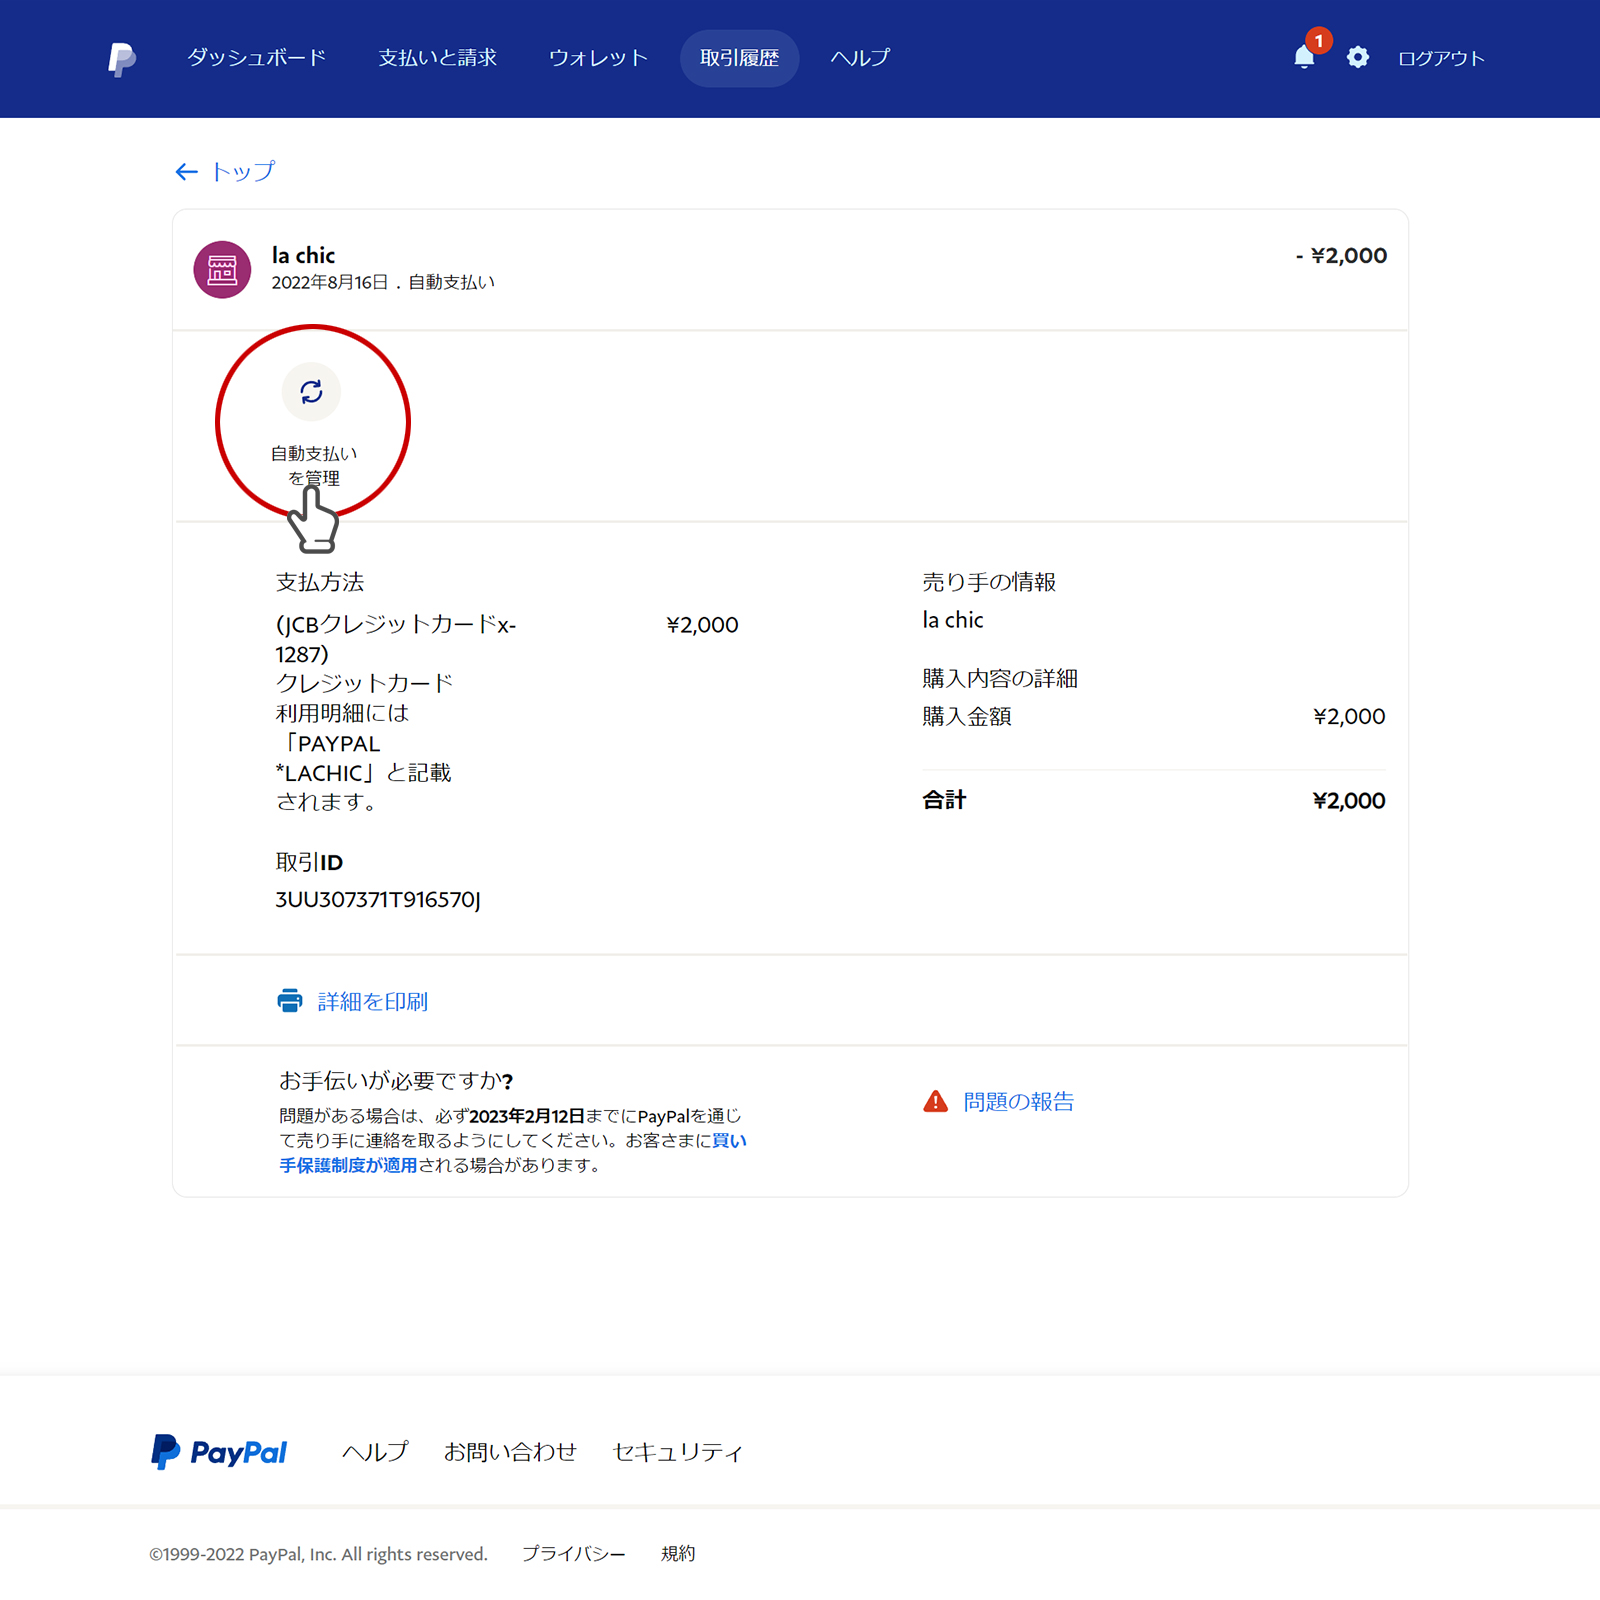
Task: Return via the トップ link
Action: (242, 172)
